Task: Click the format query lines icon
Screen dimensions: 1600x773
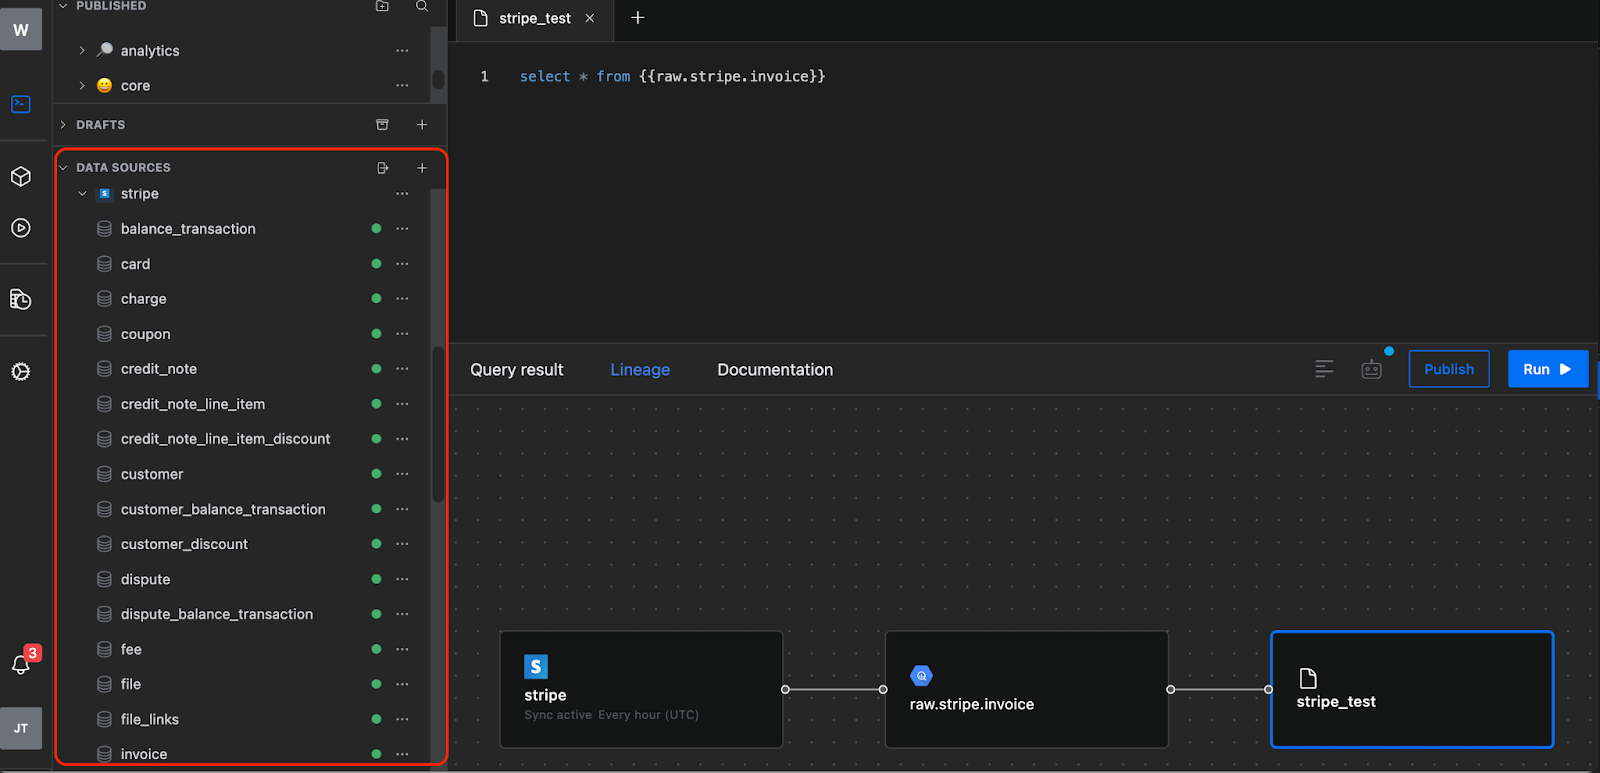Action: (1324, 370)
